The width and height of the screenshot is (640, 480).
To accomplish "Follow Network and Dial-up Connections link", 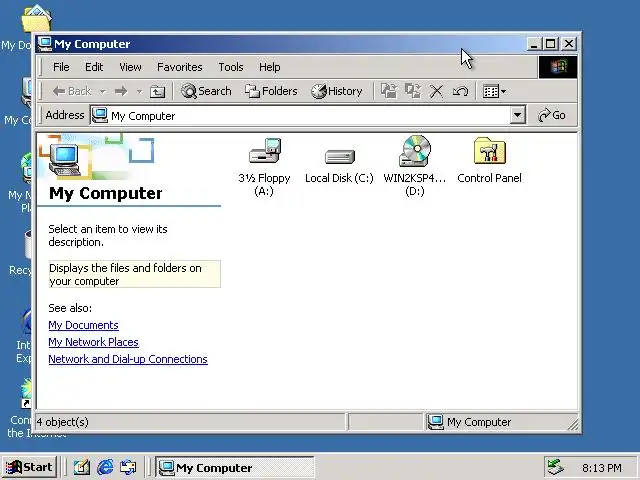I will click(x=128, y=359).
